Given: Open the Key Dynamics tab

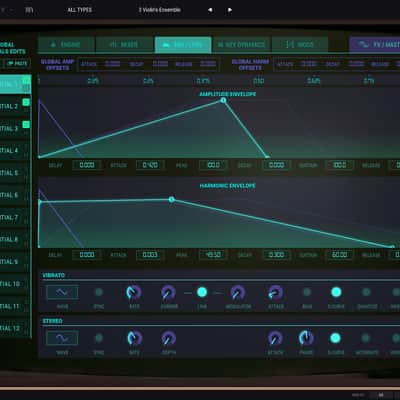Looking at the screenshot, I should click(x=242, y=45).
